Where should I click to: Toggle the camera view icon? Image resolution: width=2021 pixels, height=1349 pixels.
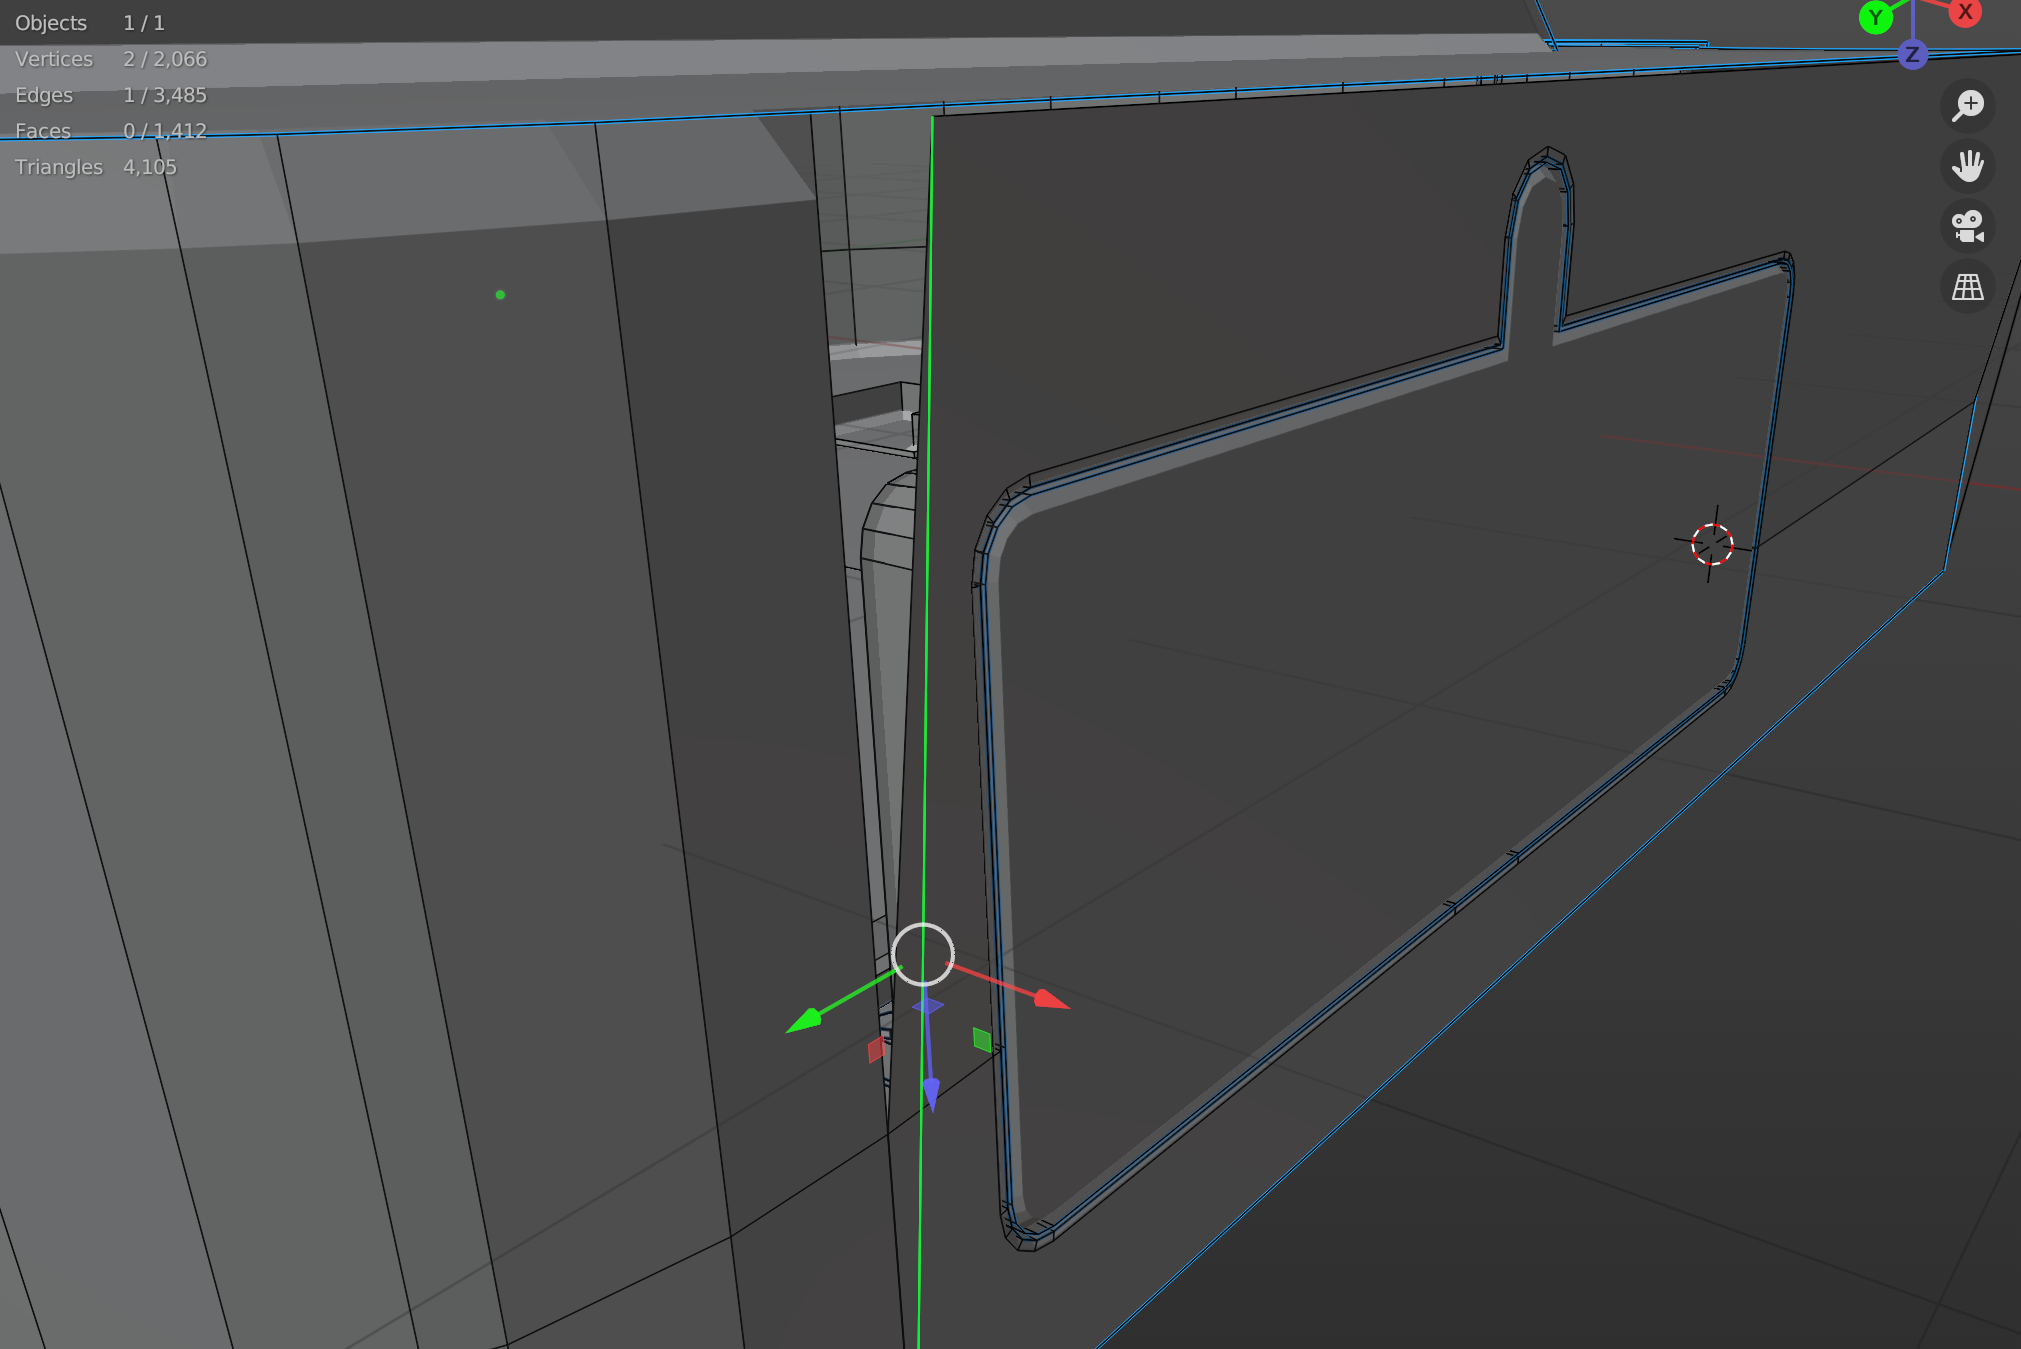(1967, 226)
